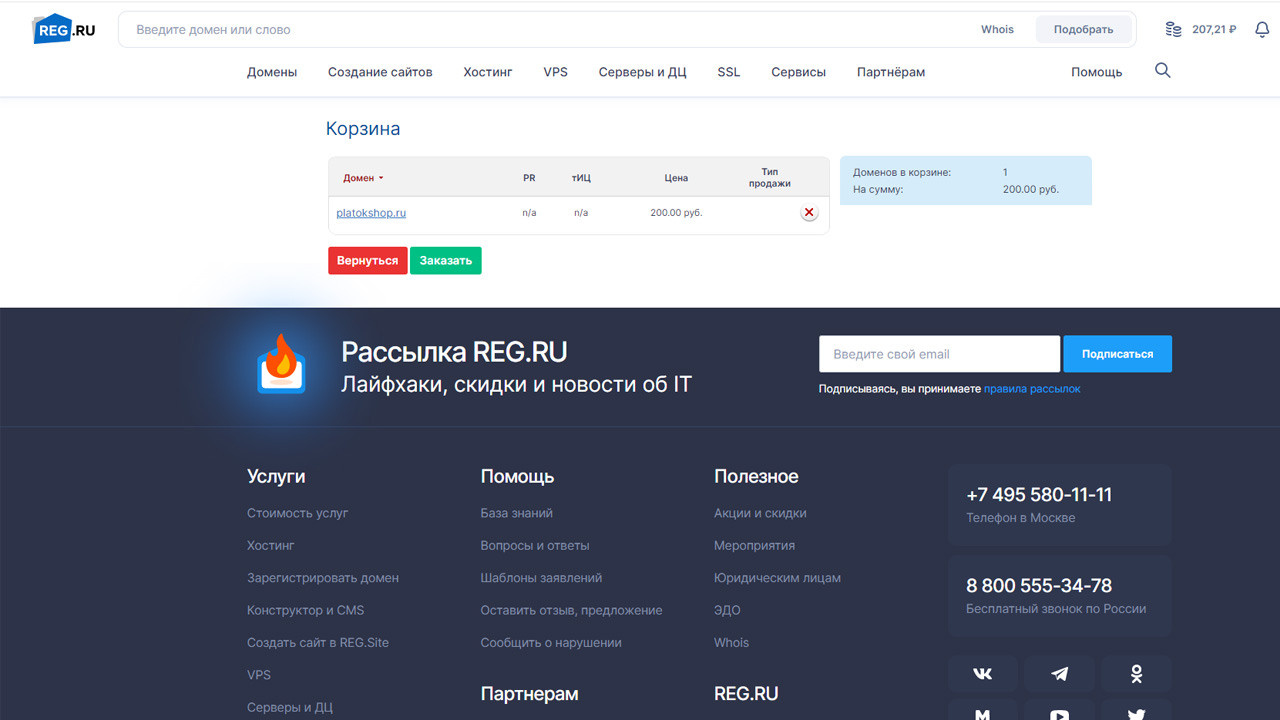
Task: Focus the newsletter email input field
Action: pos(938,354)
